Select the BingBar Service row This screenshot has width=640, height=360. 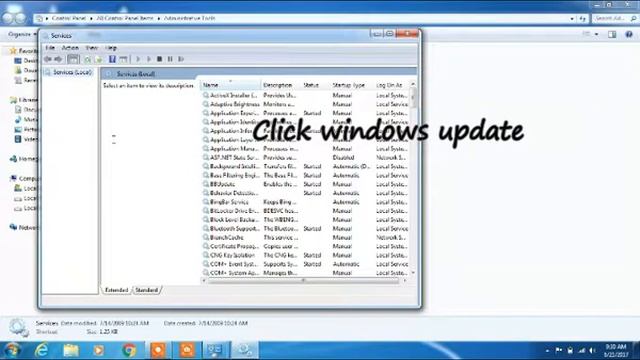[x=305, y=202]
